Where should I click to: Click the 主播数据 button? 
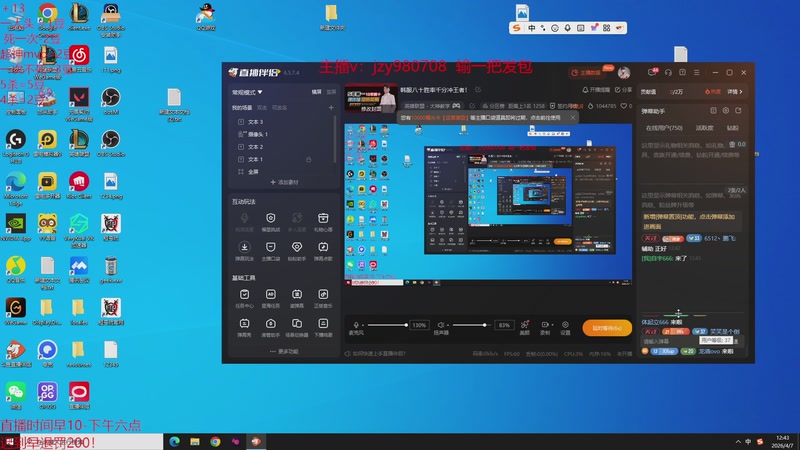pos(590,72)
